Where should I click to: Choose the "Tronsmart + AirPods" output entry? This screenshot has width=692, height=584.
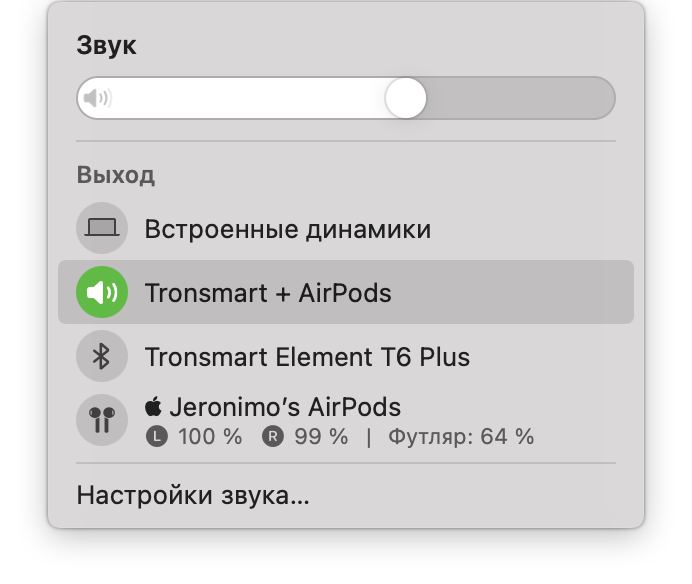[268, 293]
